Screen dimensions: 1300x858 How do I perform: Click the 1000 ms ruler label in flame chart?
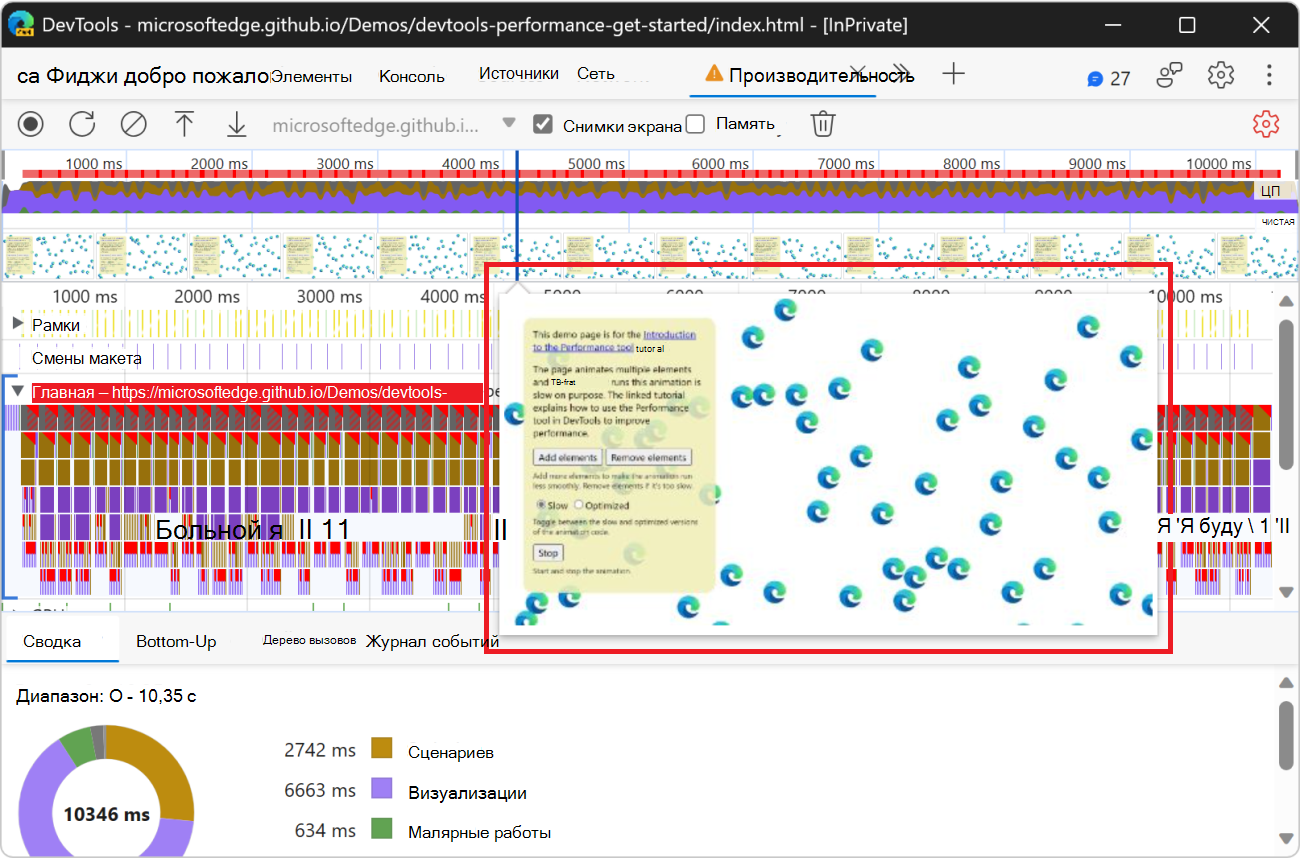85,296
